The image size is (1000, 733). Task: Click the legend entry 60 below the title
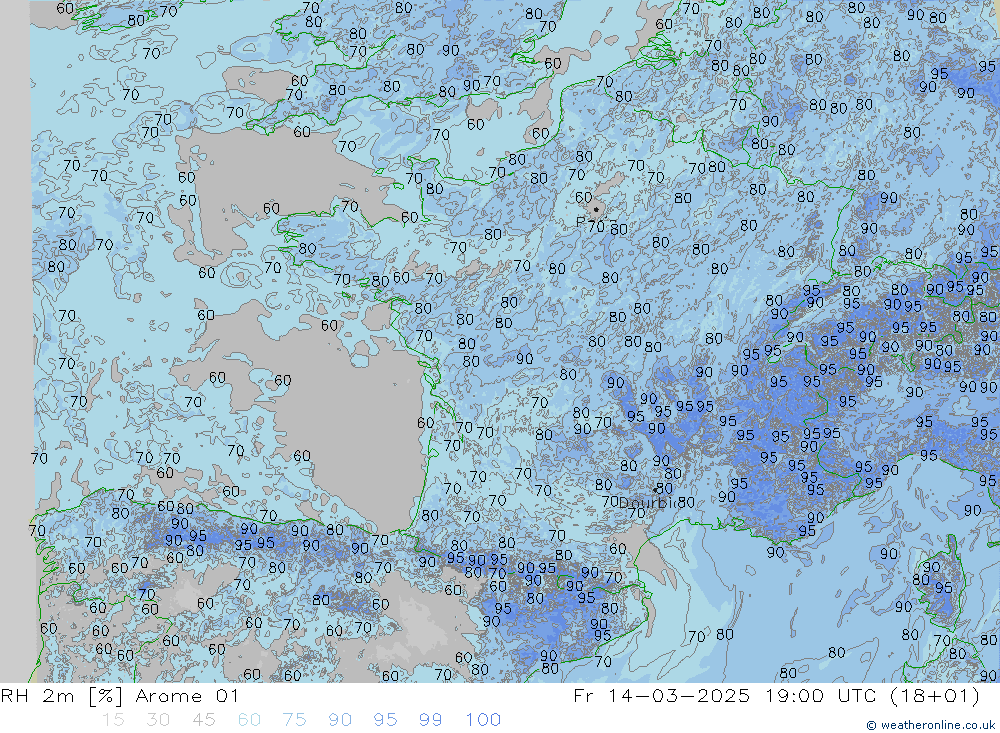pyautogui.click(x=249, y=720)
